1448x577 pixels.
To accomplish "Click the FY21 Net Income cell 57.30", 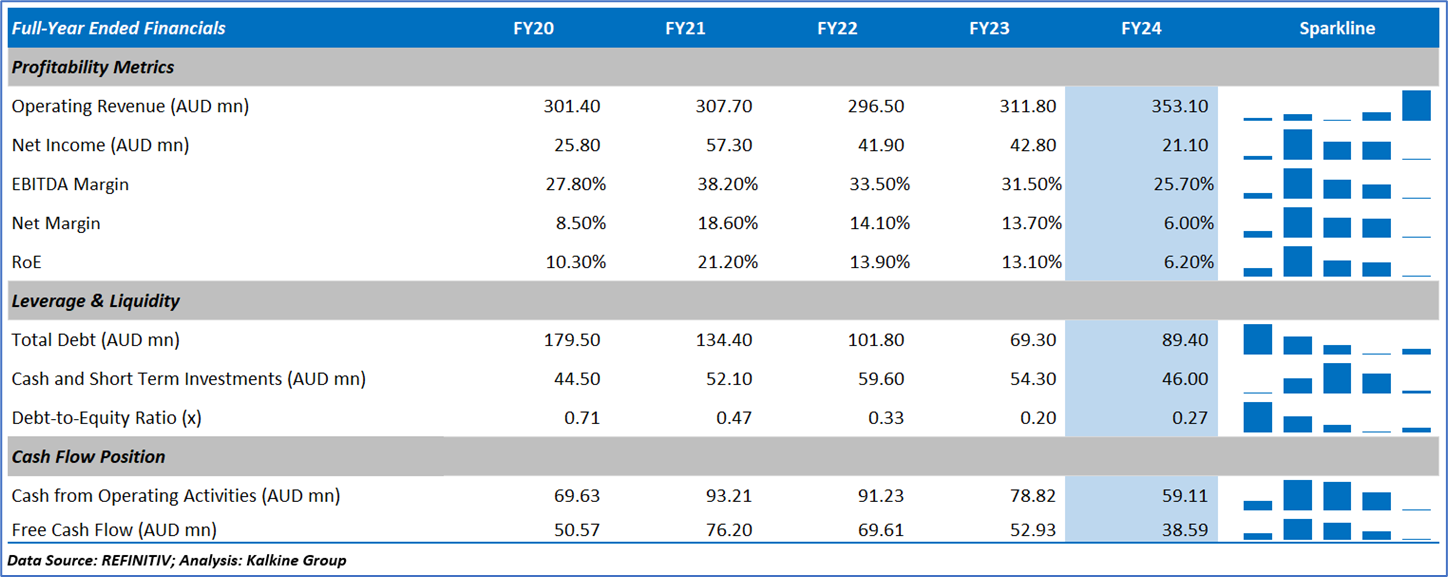I will coord(729,145).
